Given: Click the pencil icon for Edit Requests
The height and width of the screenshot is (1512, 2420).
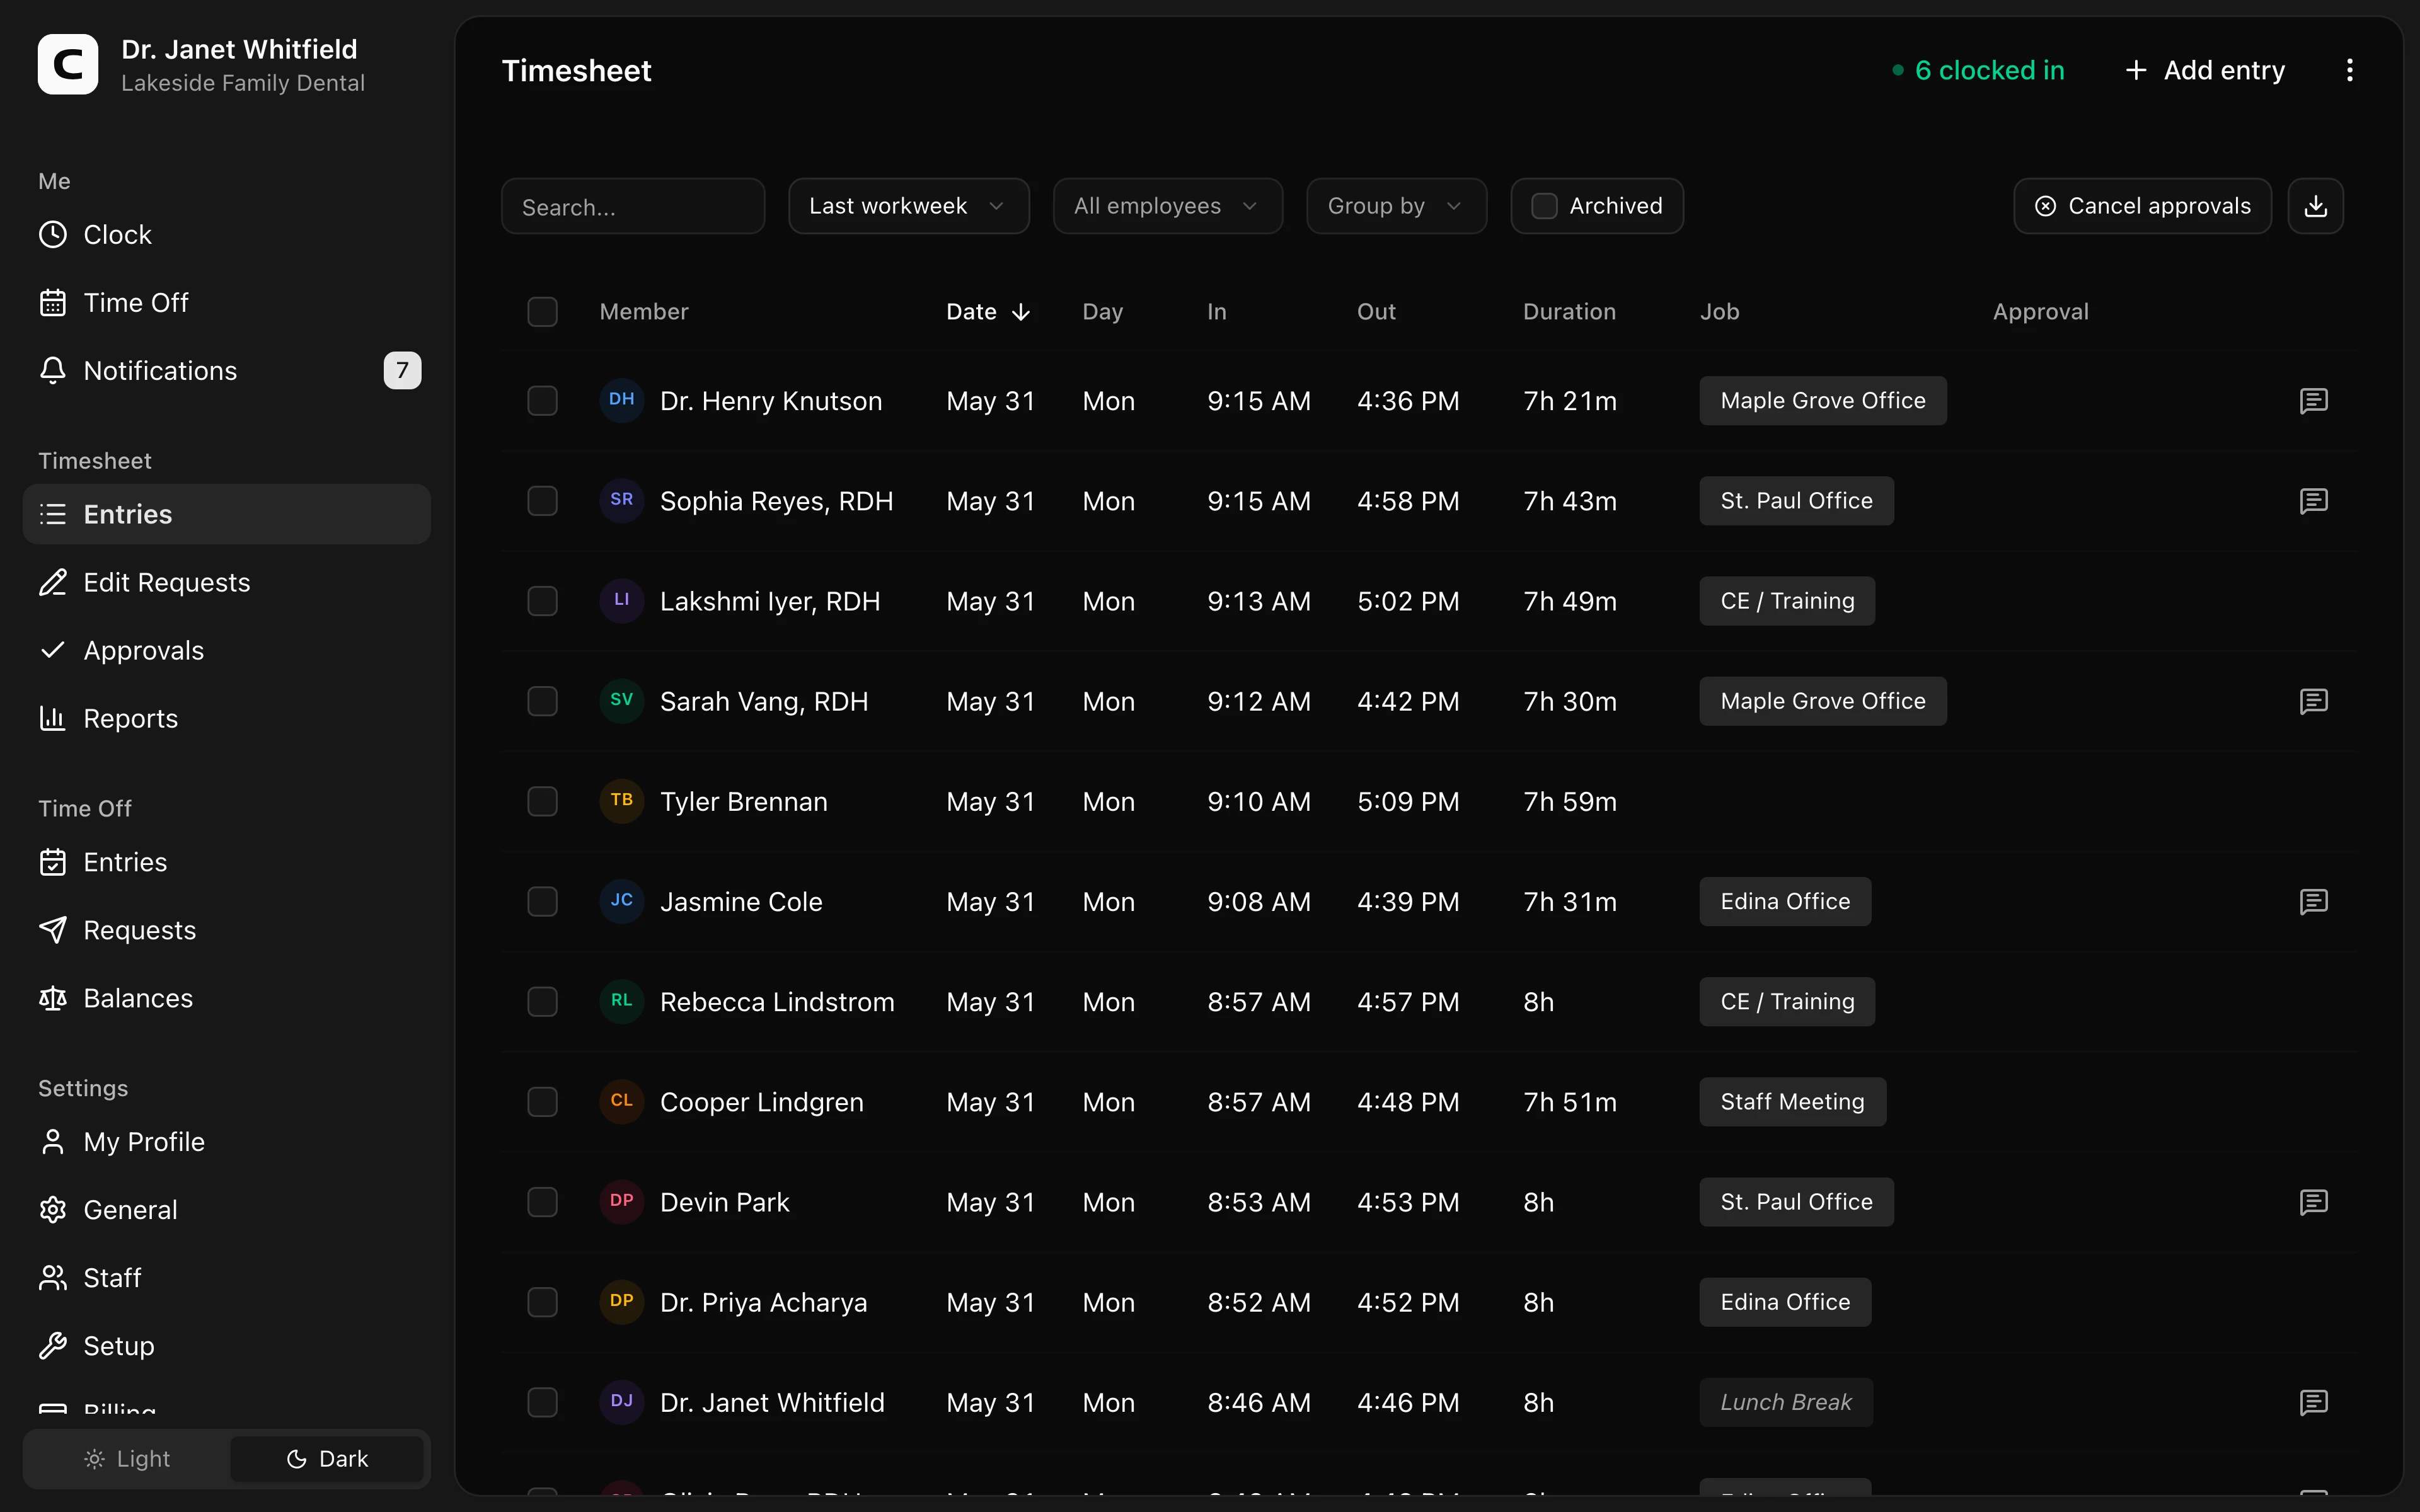Looking at the screenshot, I should pos(53,582).
